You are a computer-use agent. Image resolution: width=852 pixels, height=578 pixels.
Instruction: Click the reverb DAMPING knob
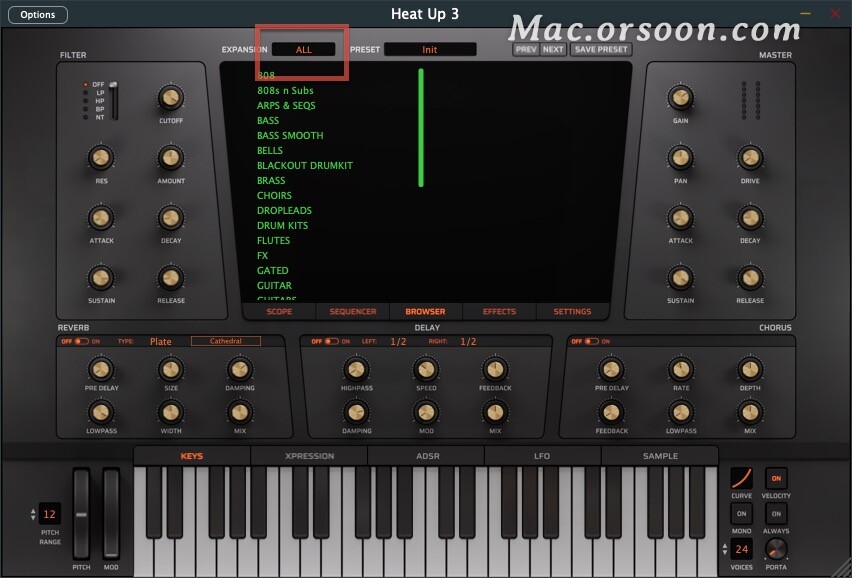[x=240, y=369]
